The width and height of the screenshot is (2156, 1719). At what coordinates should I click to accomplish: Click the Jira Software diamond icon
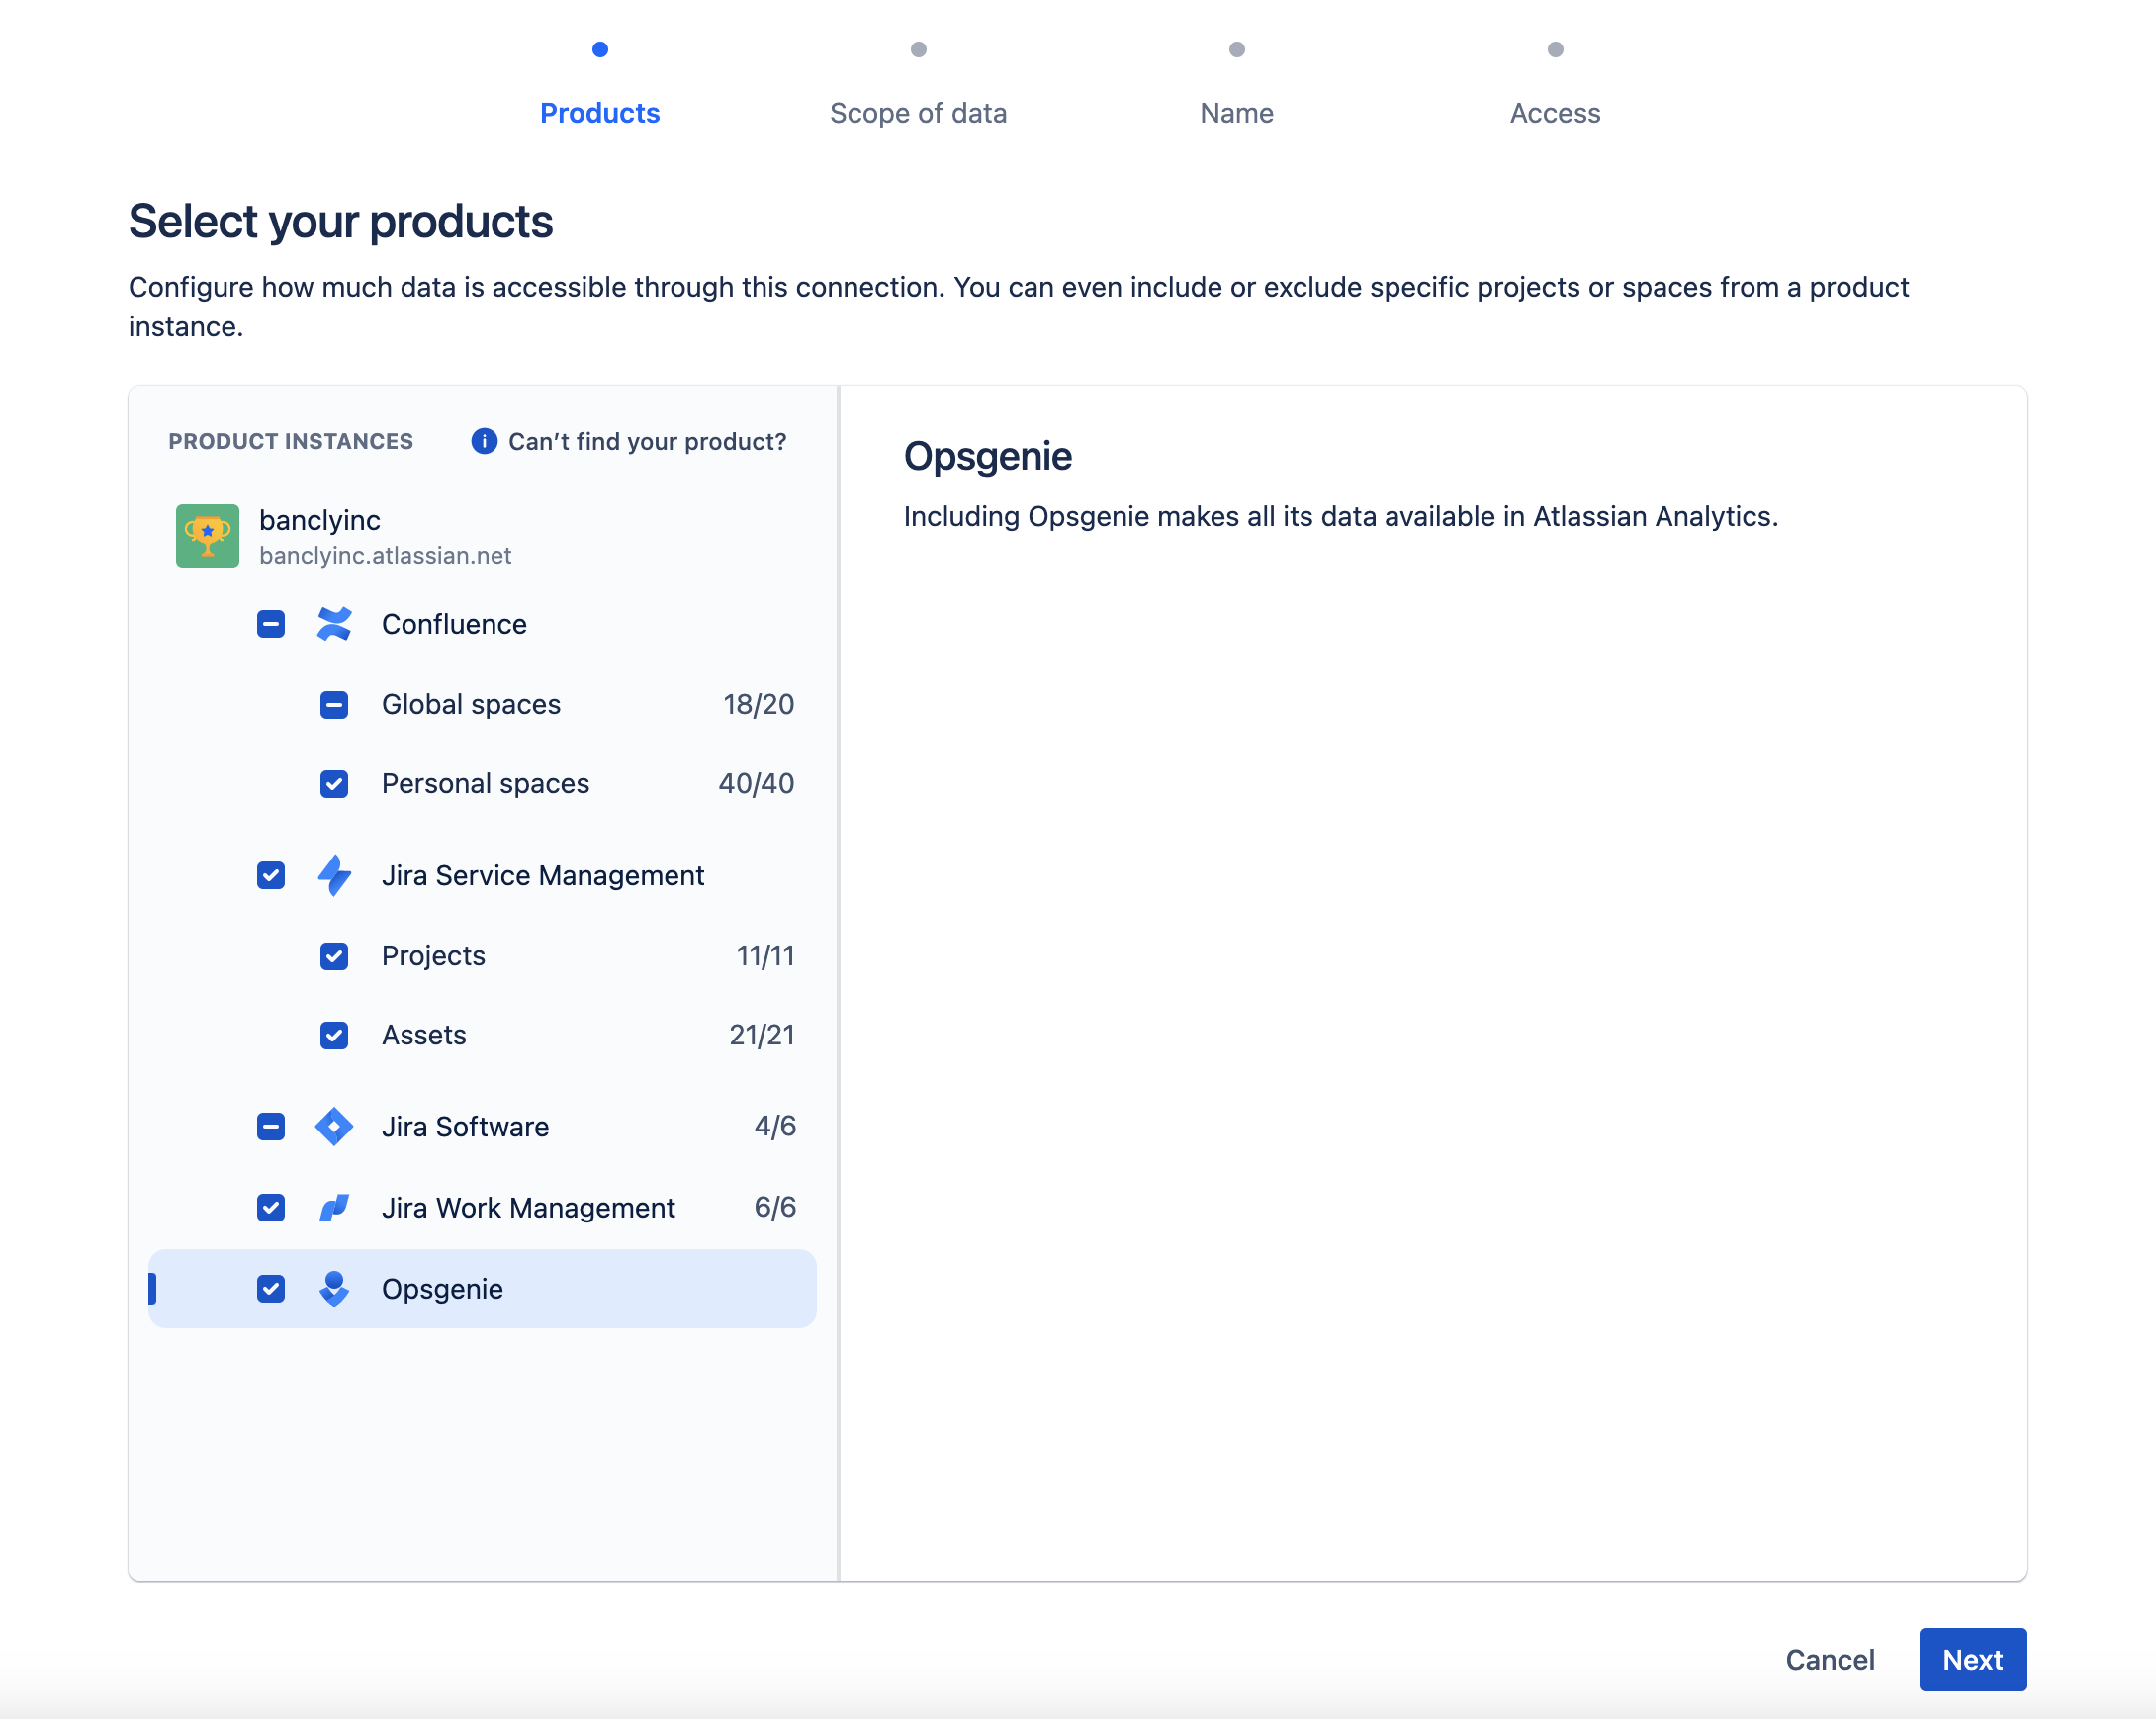click(334, 1127)
